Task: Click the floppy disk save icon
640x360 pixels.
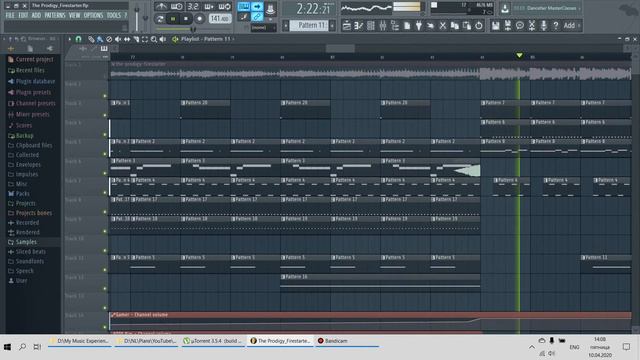Action: [496, 26]
